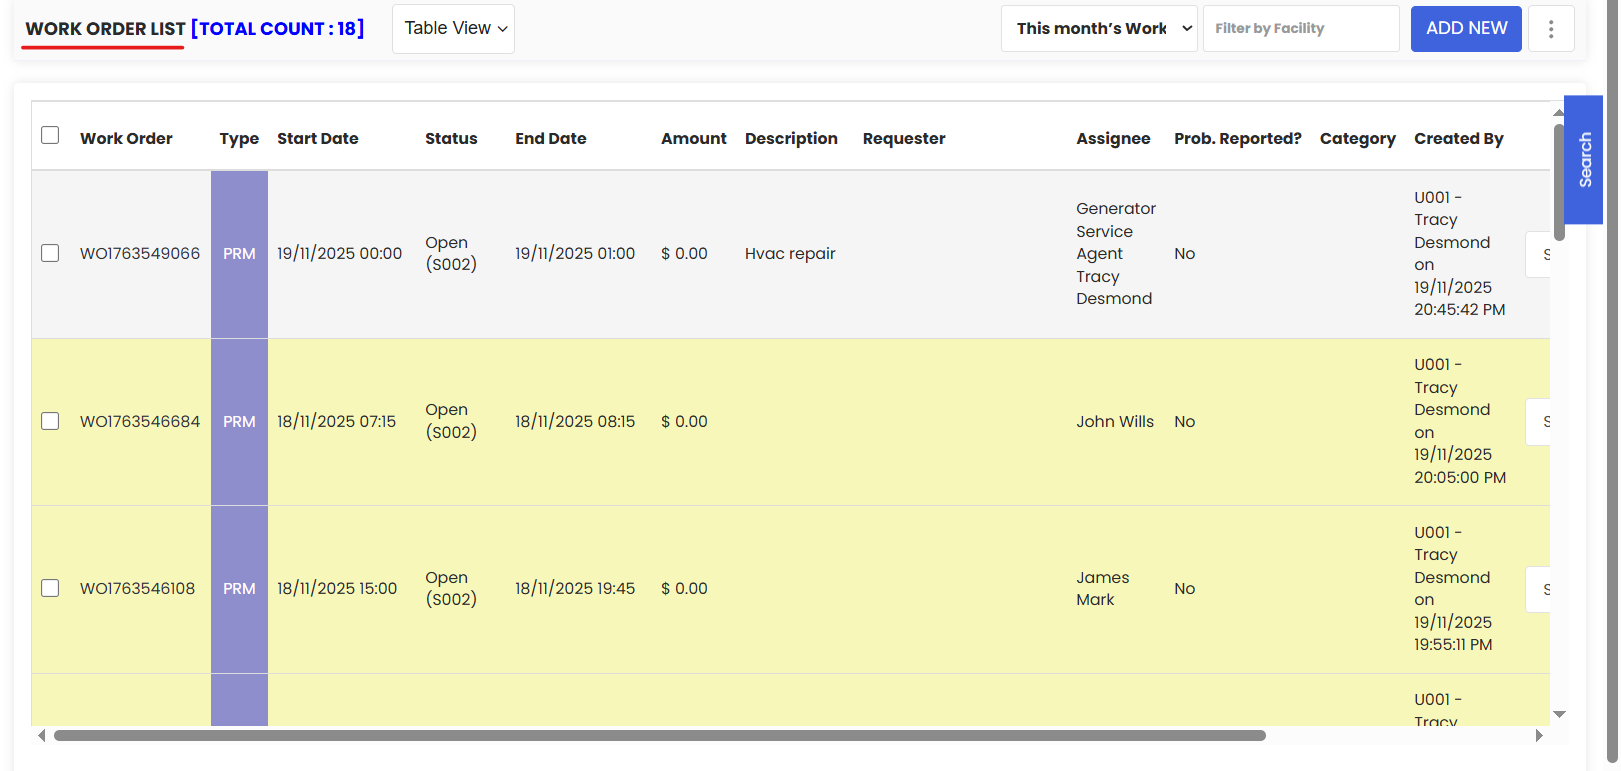Screen dimensions: 1621x771
Task: Check the box for WO1763549066
Action: click(50, 253)
